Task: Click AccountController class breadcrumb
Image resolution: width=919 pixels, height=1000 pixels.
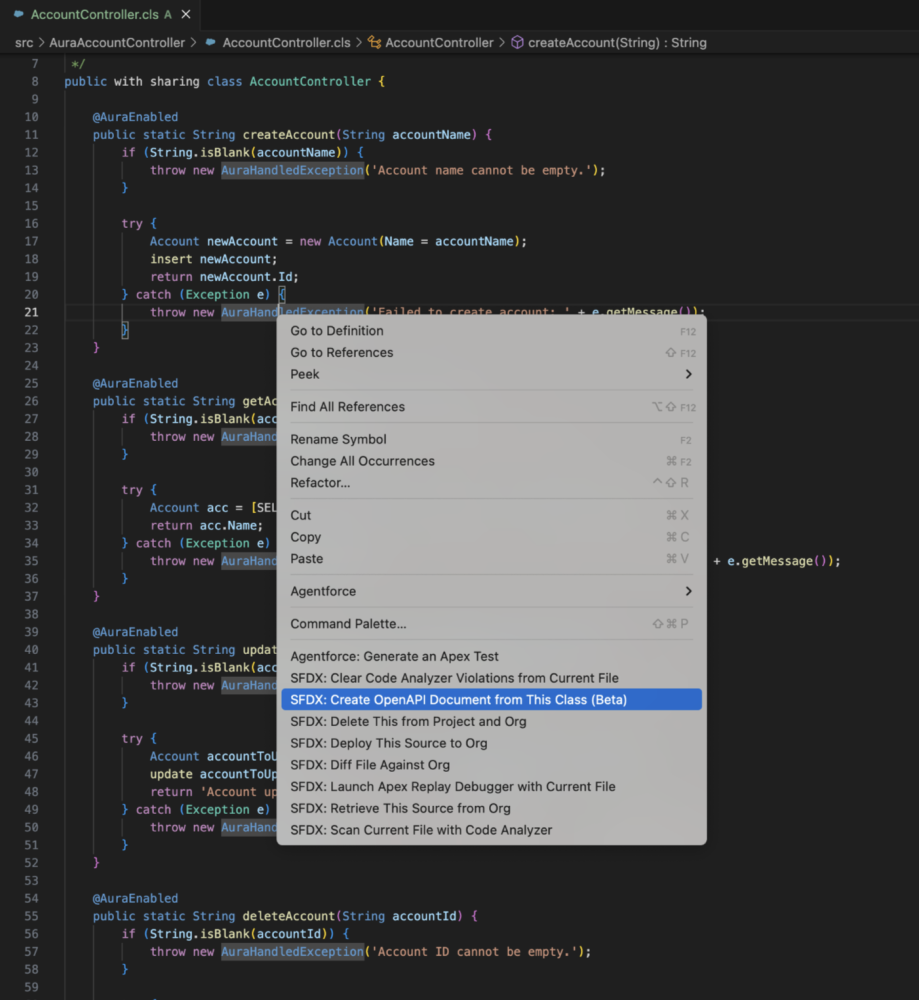Action: click(x=439, y=43)
